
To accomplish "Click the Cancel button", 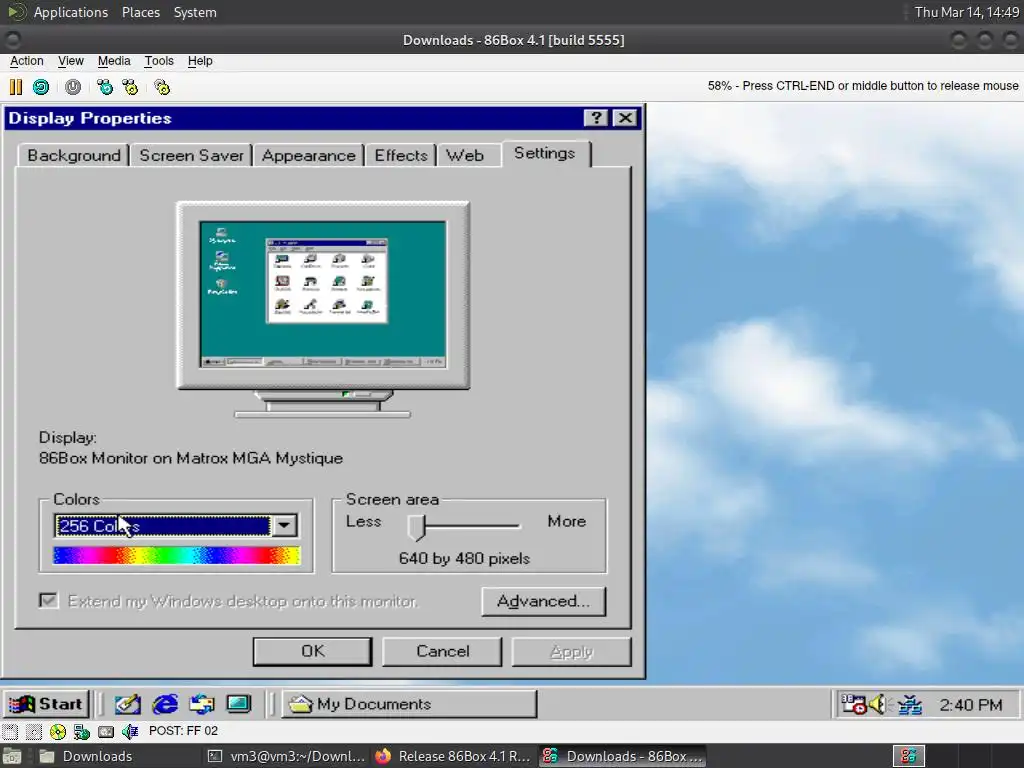I will coord(442,651).
